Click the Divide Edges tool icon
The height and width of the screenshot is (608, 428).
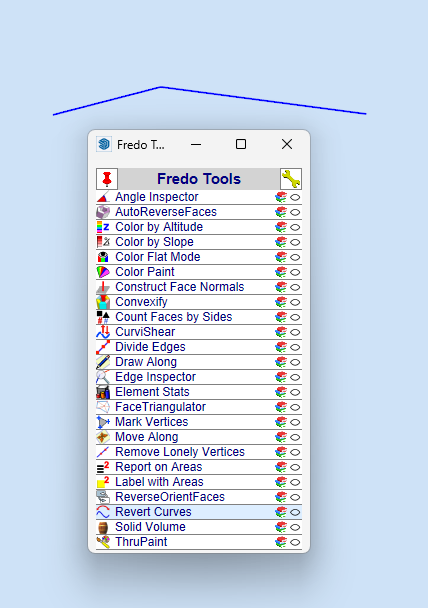coord(103,347)
